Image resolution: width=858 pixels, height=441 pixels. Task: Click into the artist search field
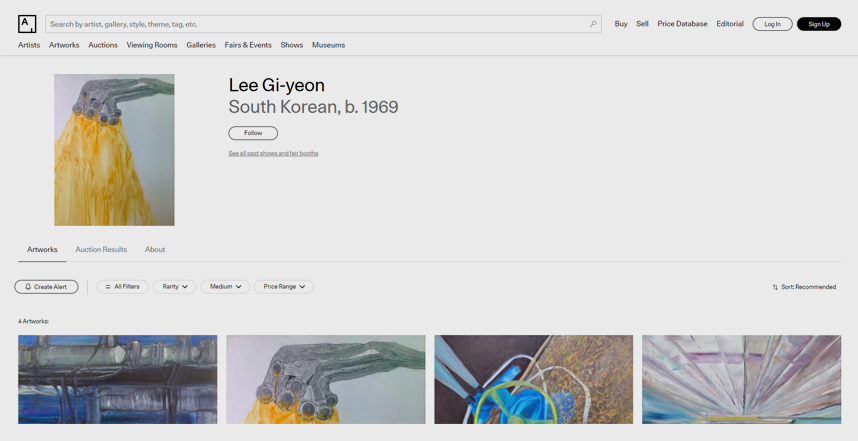pyautogui.click(x=315, y=24)
